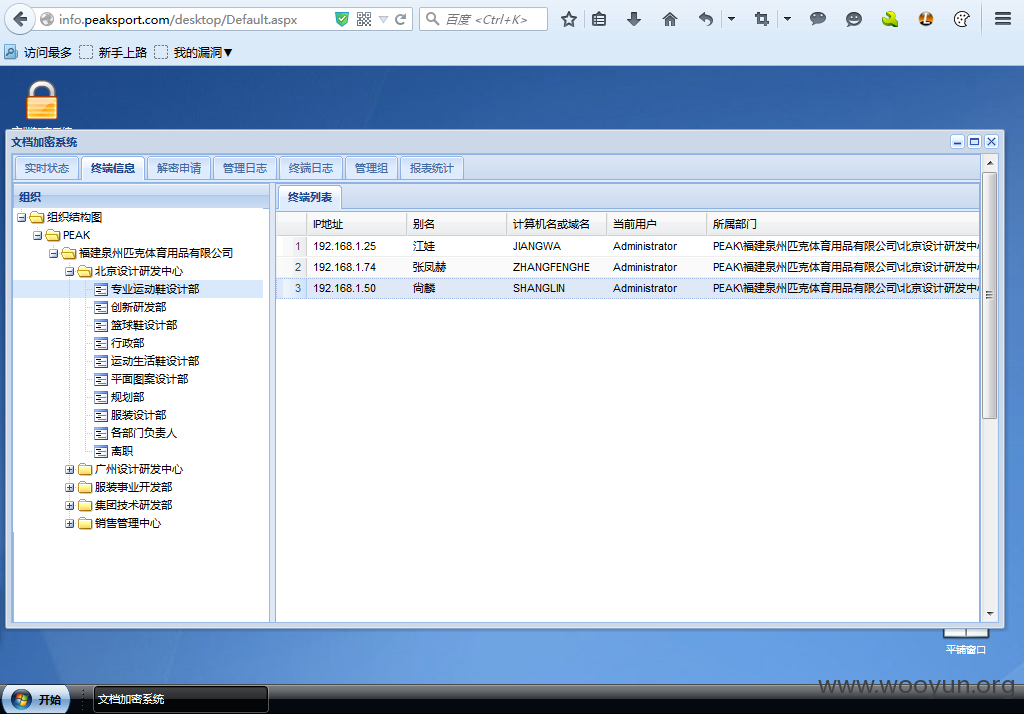Select the ZHANGFENGHE computer row
This screenshot has width=1024, height=714.
point(628,267)
